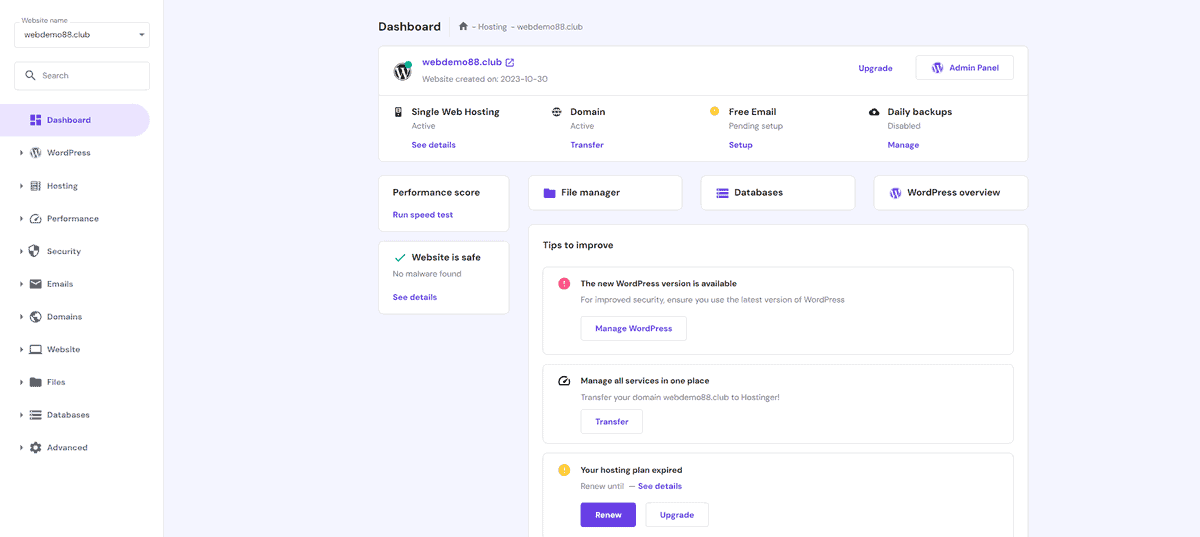Click the Domains globe icon in sidebar
The height and width of the screenshot is (537, 1200).
pyautogui.click(x=36, y=317)
